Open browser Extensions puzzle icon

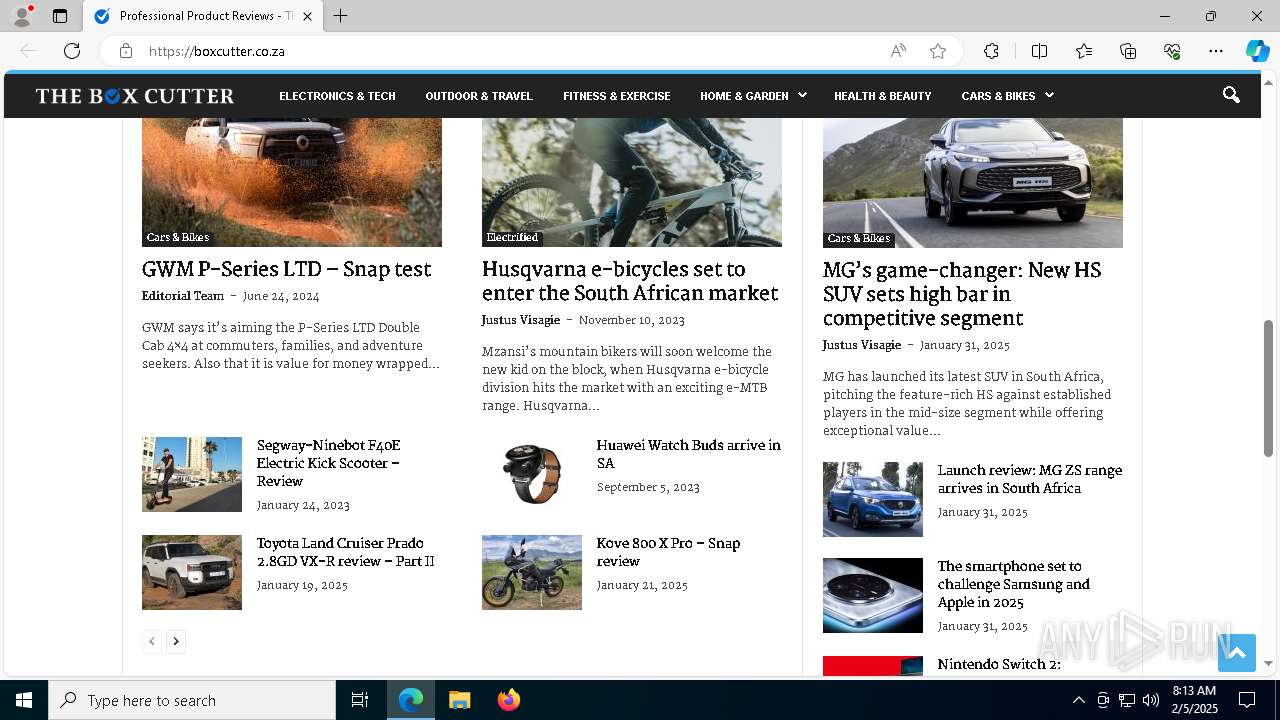coord(991,51)
